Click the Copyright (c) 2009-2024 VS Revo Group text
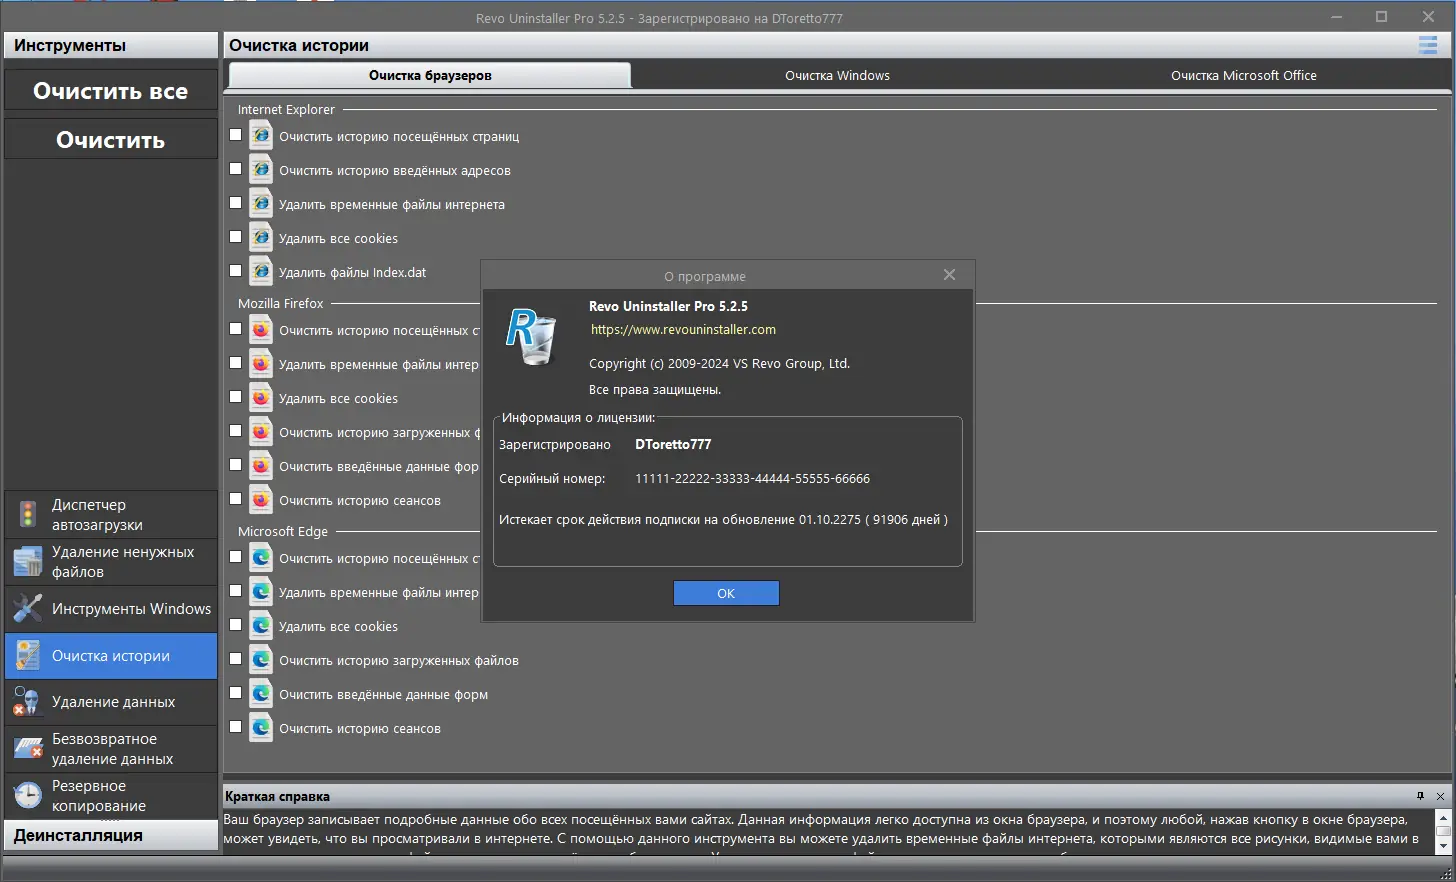 pyautogui.click(x=719, y=363)
